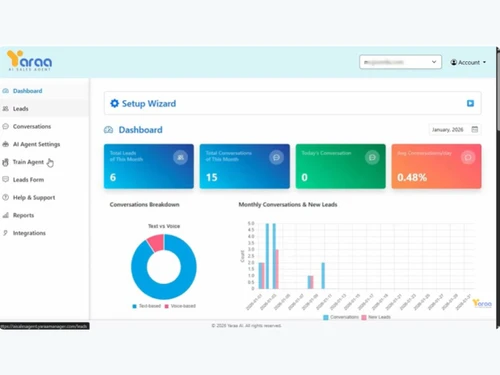This screenshot has height=375, width=500.
Task: Toggle Text-based legend in donut chart
Action: [147, 306]
